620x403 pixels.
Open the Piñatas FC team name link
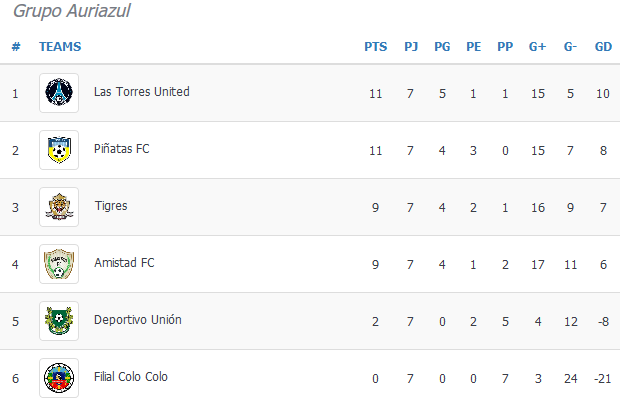tap(122, 149)
